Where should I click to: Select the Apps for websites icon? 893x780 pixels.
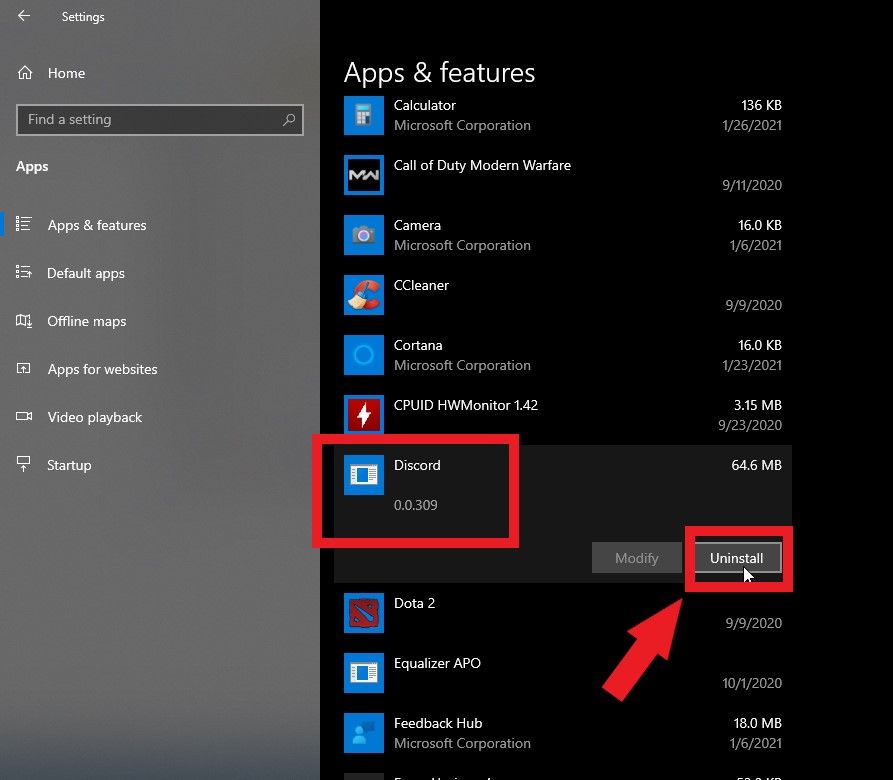click(23, 368)
